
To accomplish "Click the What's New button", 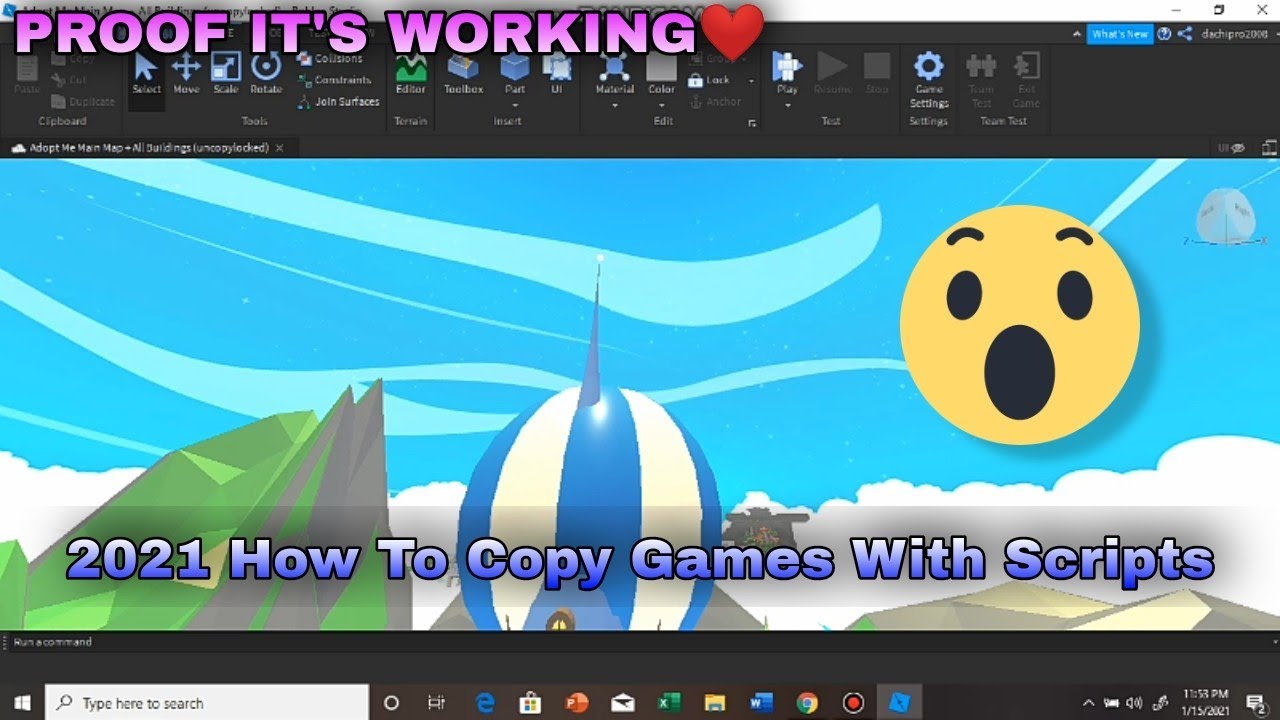I will [x=1120, y=34].
